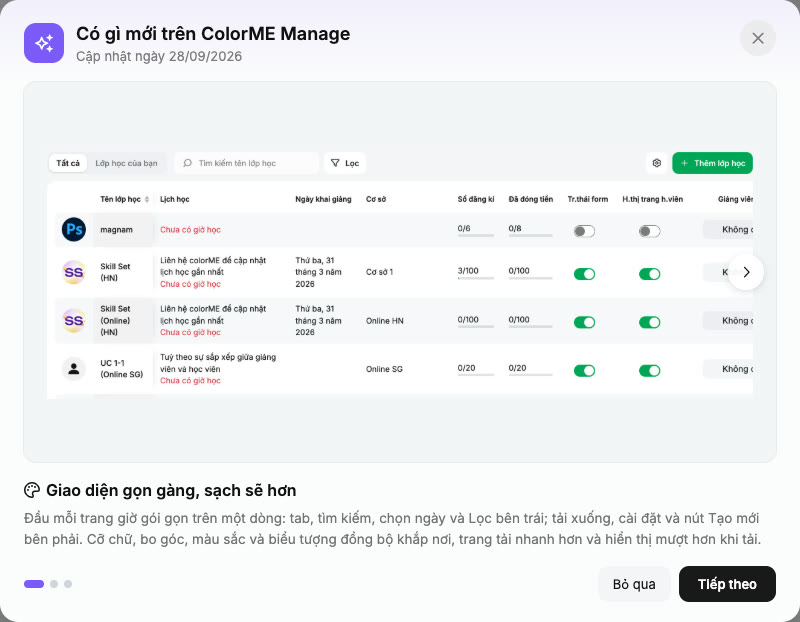800x622 pixels.
Task: Go to the next slide with Tiếp theo
Action: click(x=727, y=584)
